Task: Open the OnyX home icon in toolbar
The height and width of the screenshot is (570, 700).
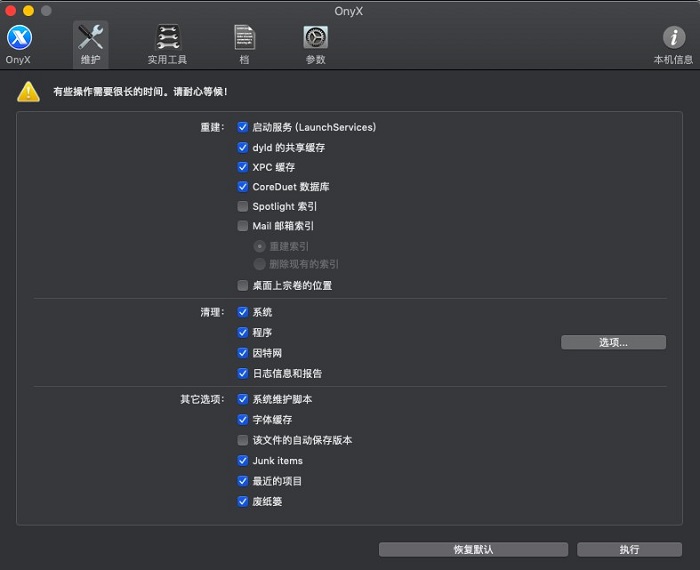Action: [x=19, y=37]
